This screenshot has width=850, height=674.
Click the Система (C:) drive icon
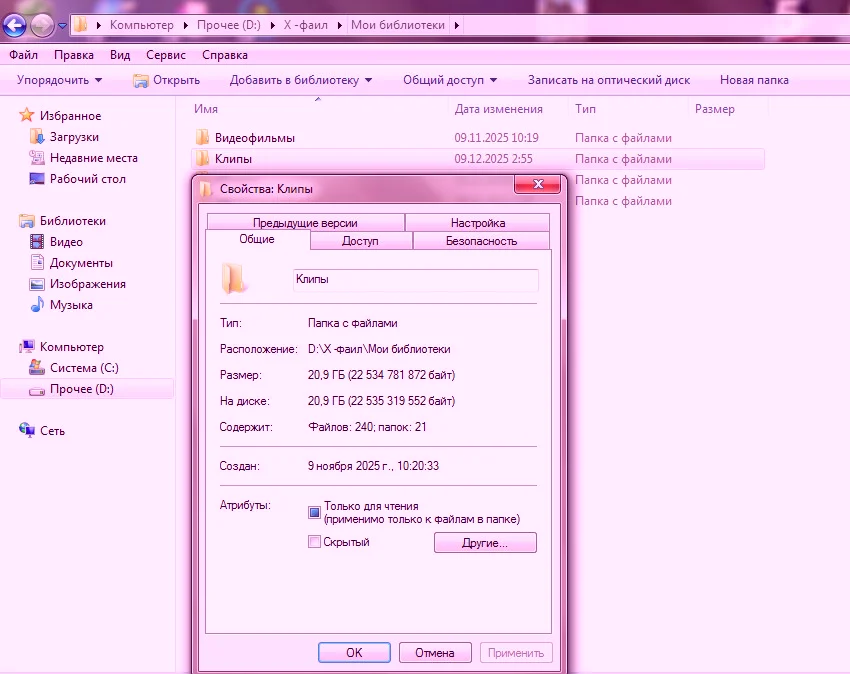point(37,368)
